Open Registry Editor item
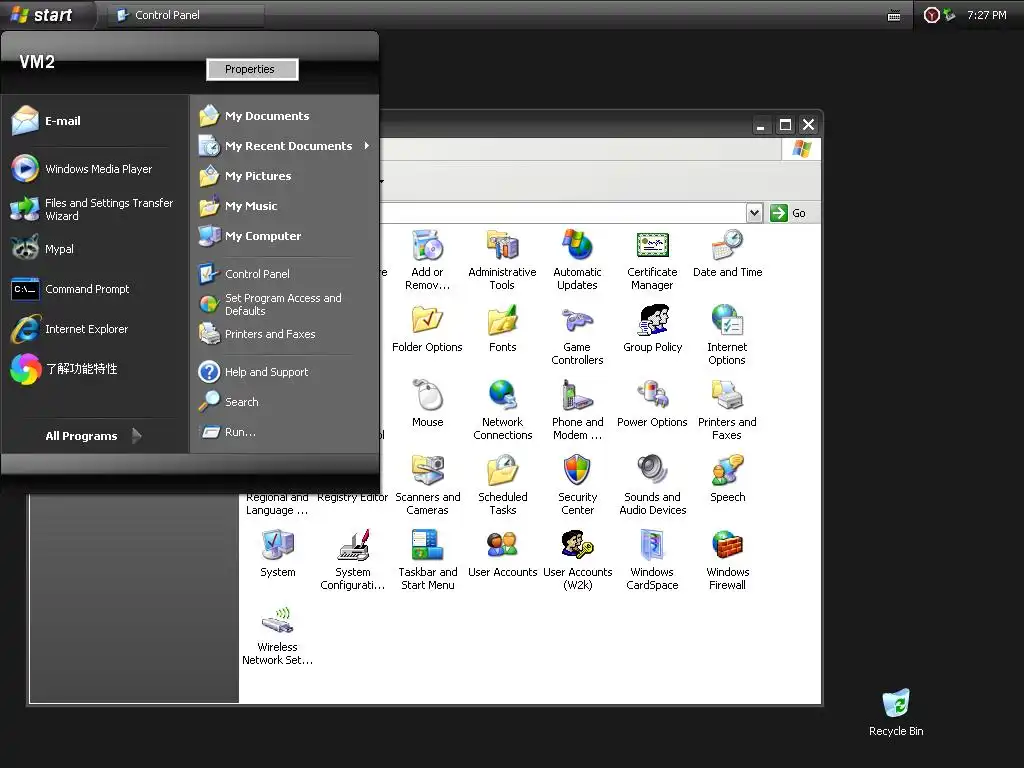Image resolution: width=1024 pixels, height=768 pixels. pyautogui.click(x=353, y=498)
